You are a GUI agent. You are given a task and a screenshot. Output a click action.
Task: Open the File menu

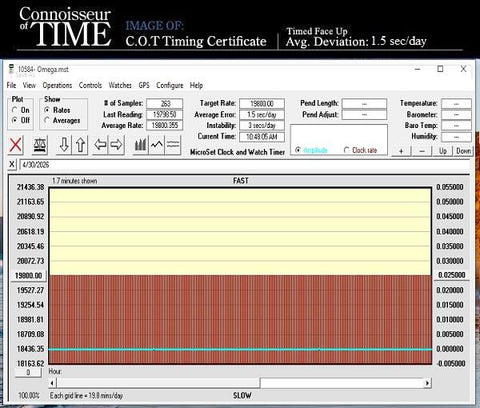pyautogui.click(x=11, y=85)
